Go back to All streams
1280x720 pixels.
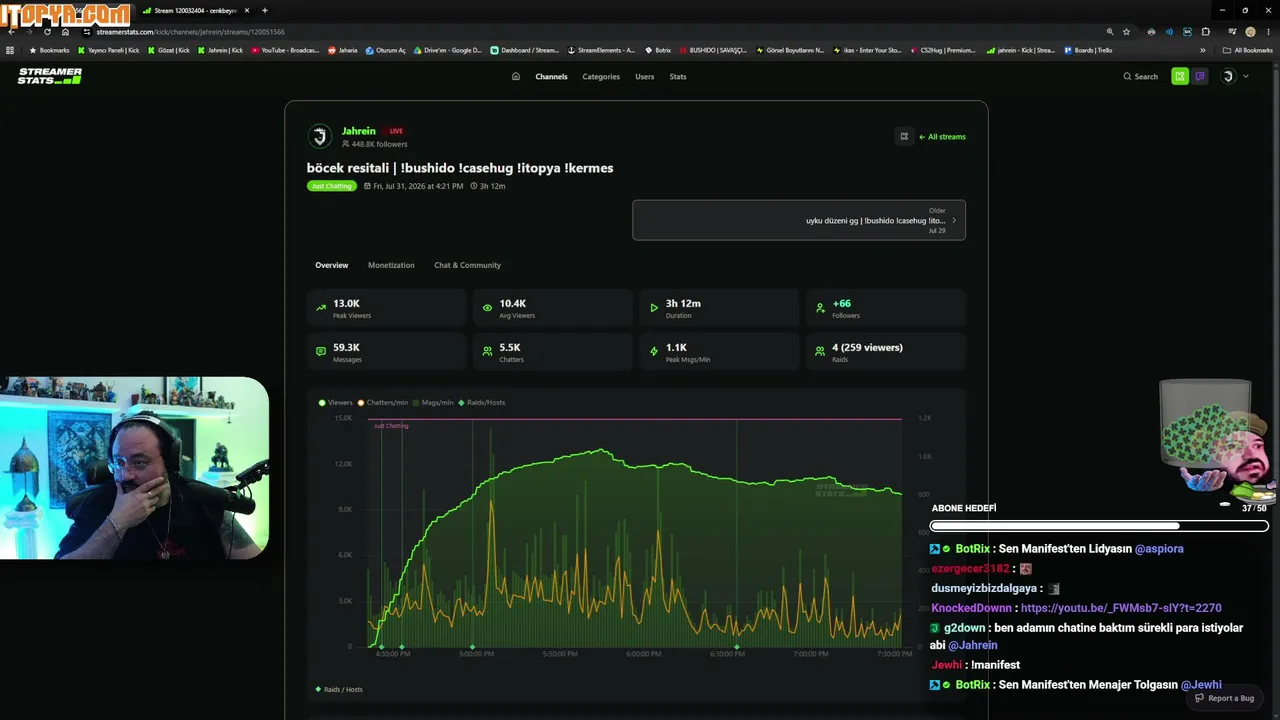(x=942, y=137)
